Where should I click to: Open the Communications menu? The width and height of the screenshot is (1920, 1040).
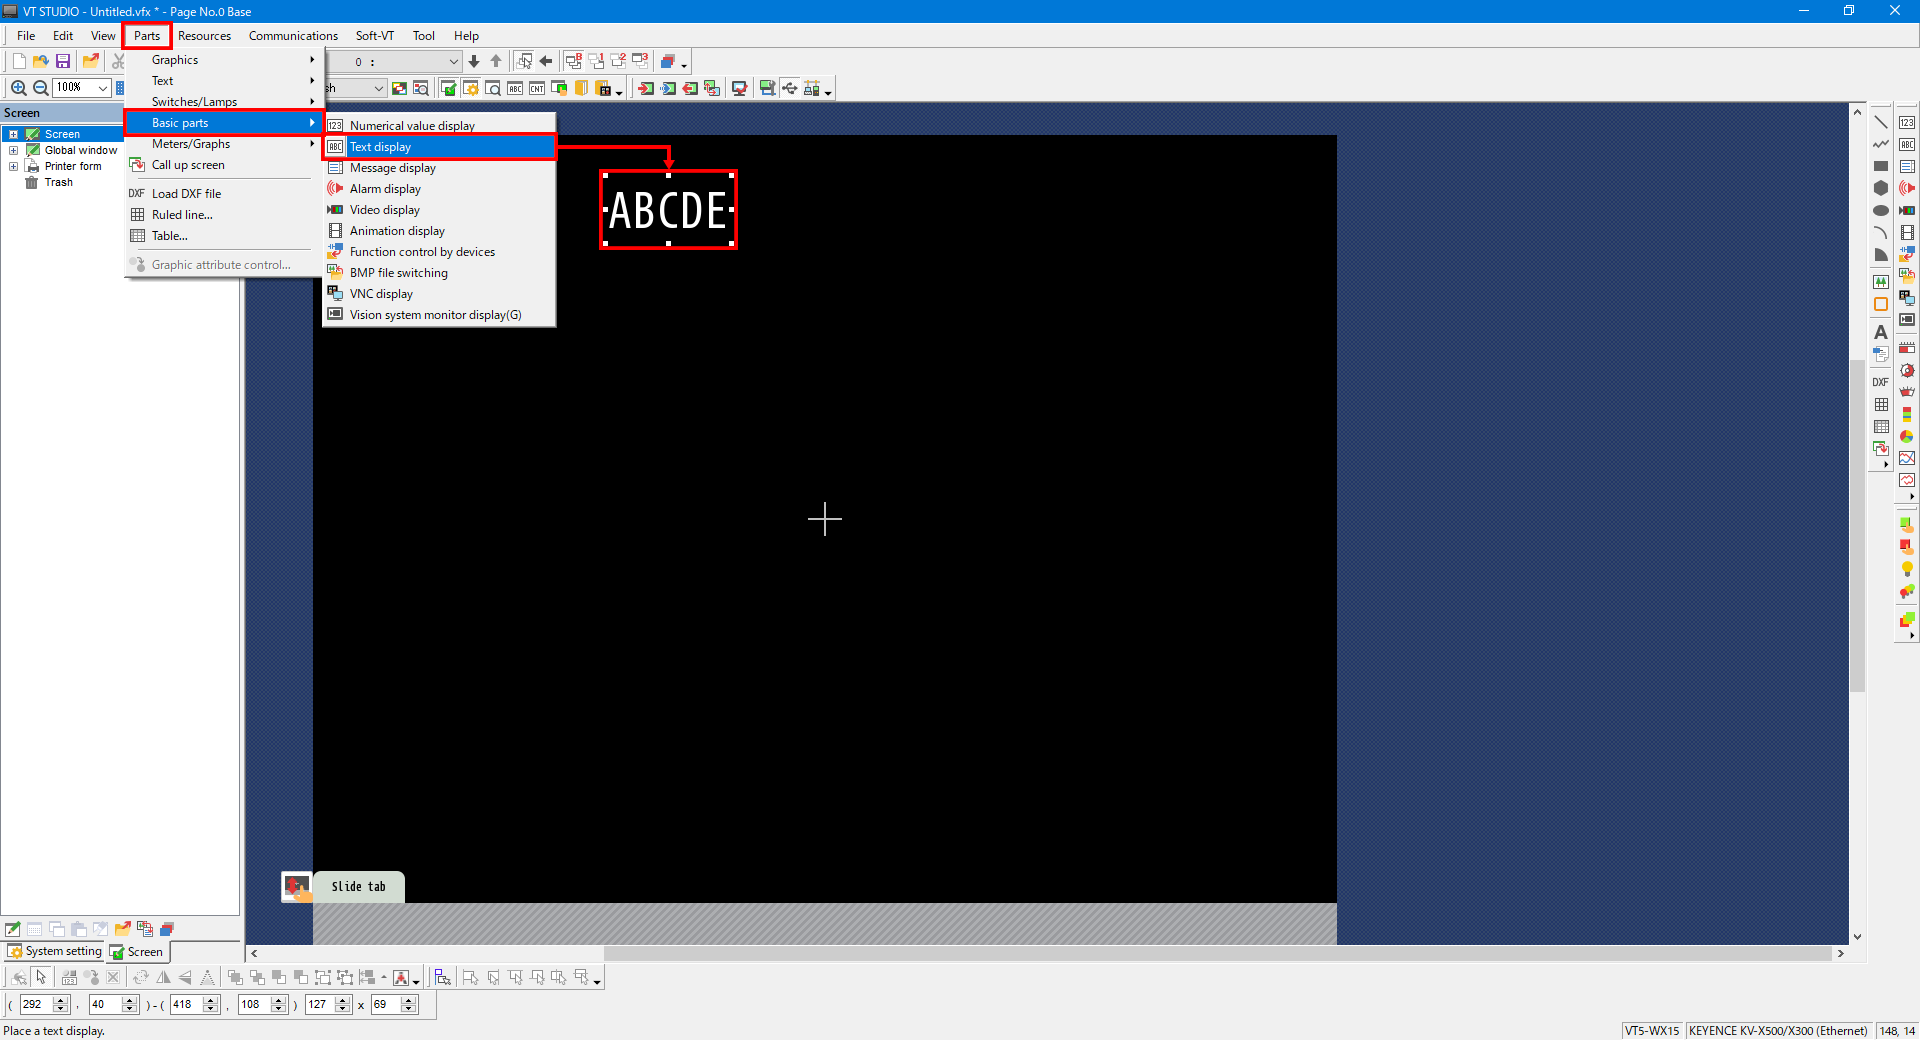point(293,36)
